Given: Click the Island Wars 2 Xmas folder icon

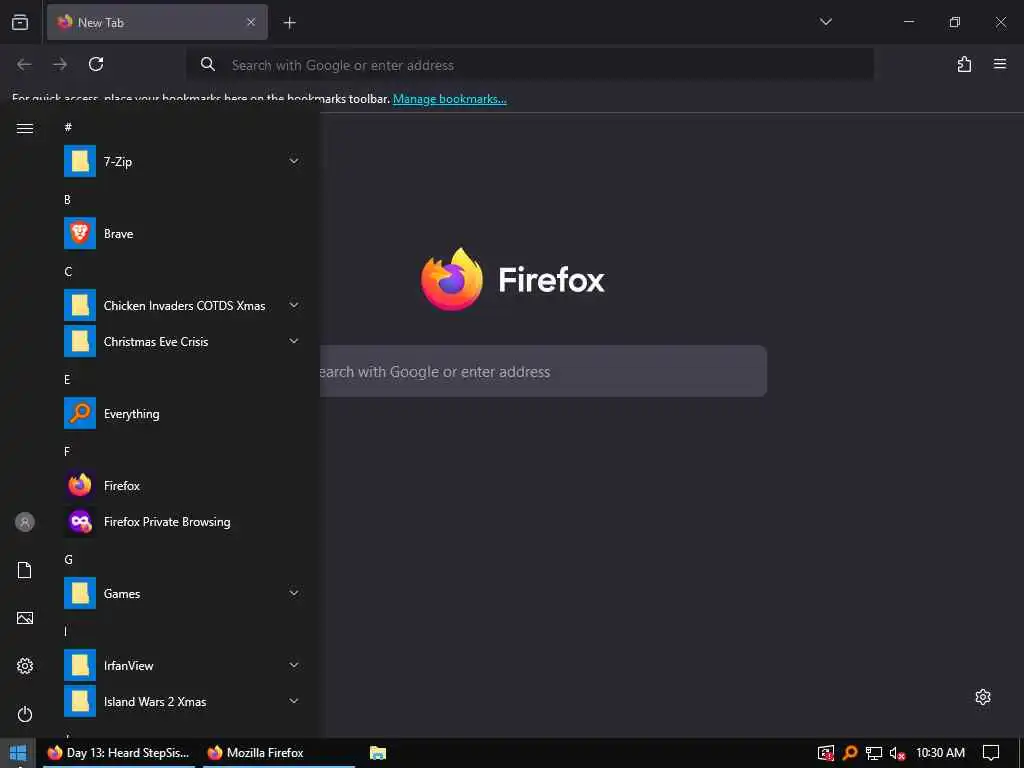Looking at the screenshot, I should tap(80, 701).
